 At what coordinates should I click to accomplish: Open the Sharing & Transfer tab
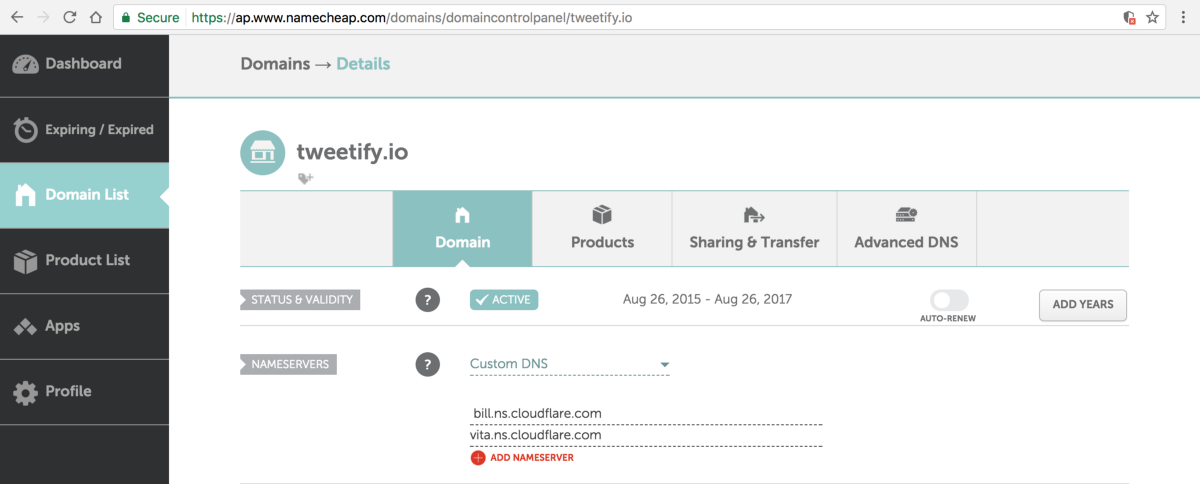pos(754,228)
